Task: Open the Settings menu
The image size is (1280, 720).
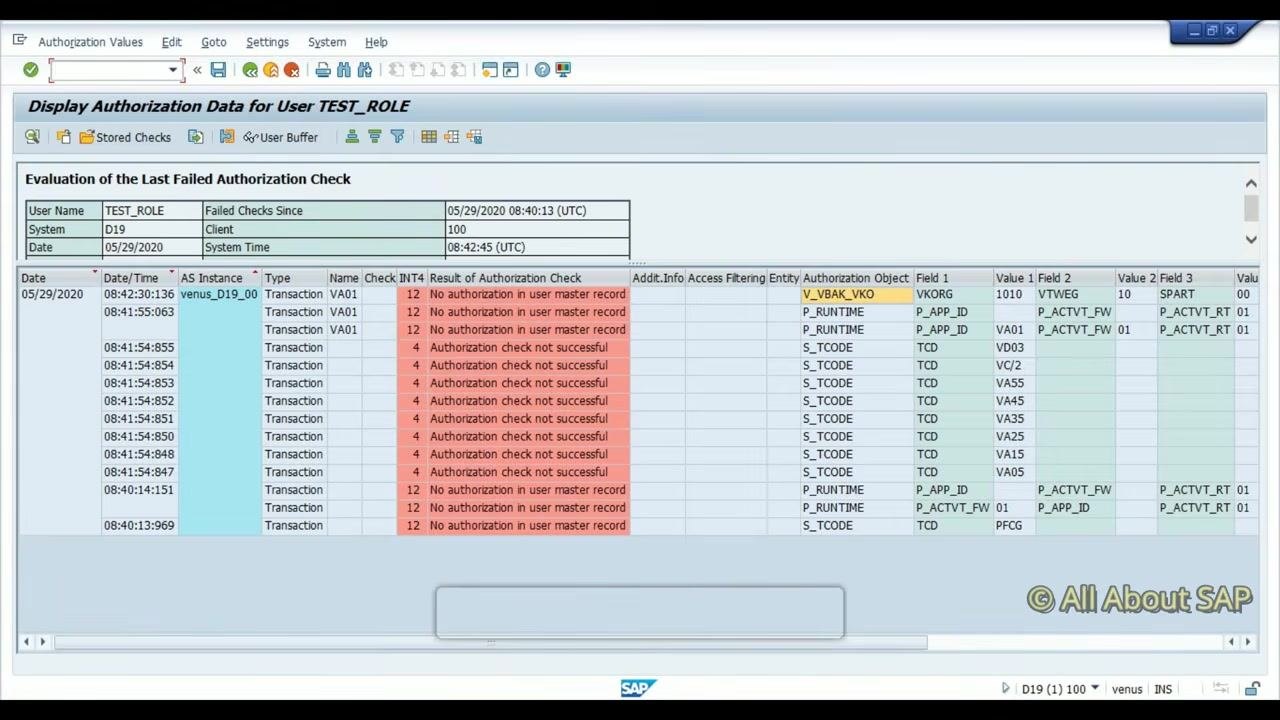Action: tap(267, 42)
